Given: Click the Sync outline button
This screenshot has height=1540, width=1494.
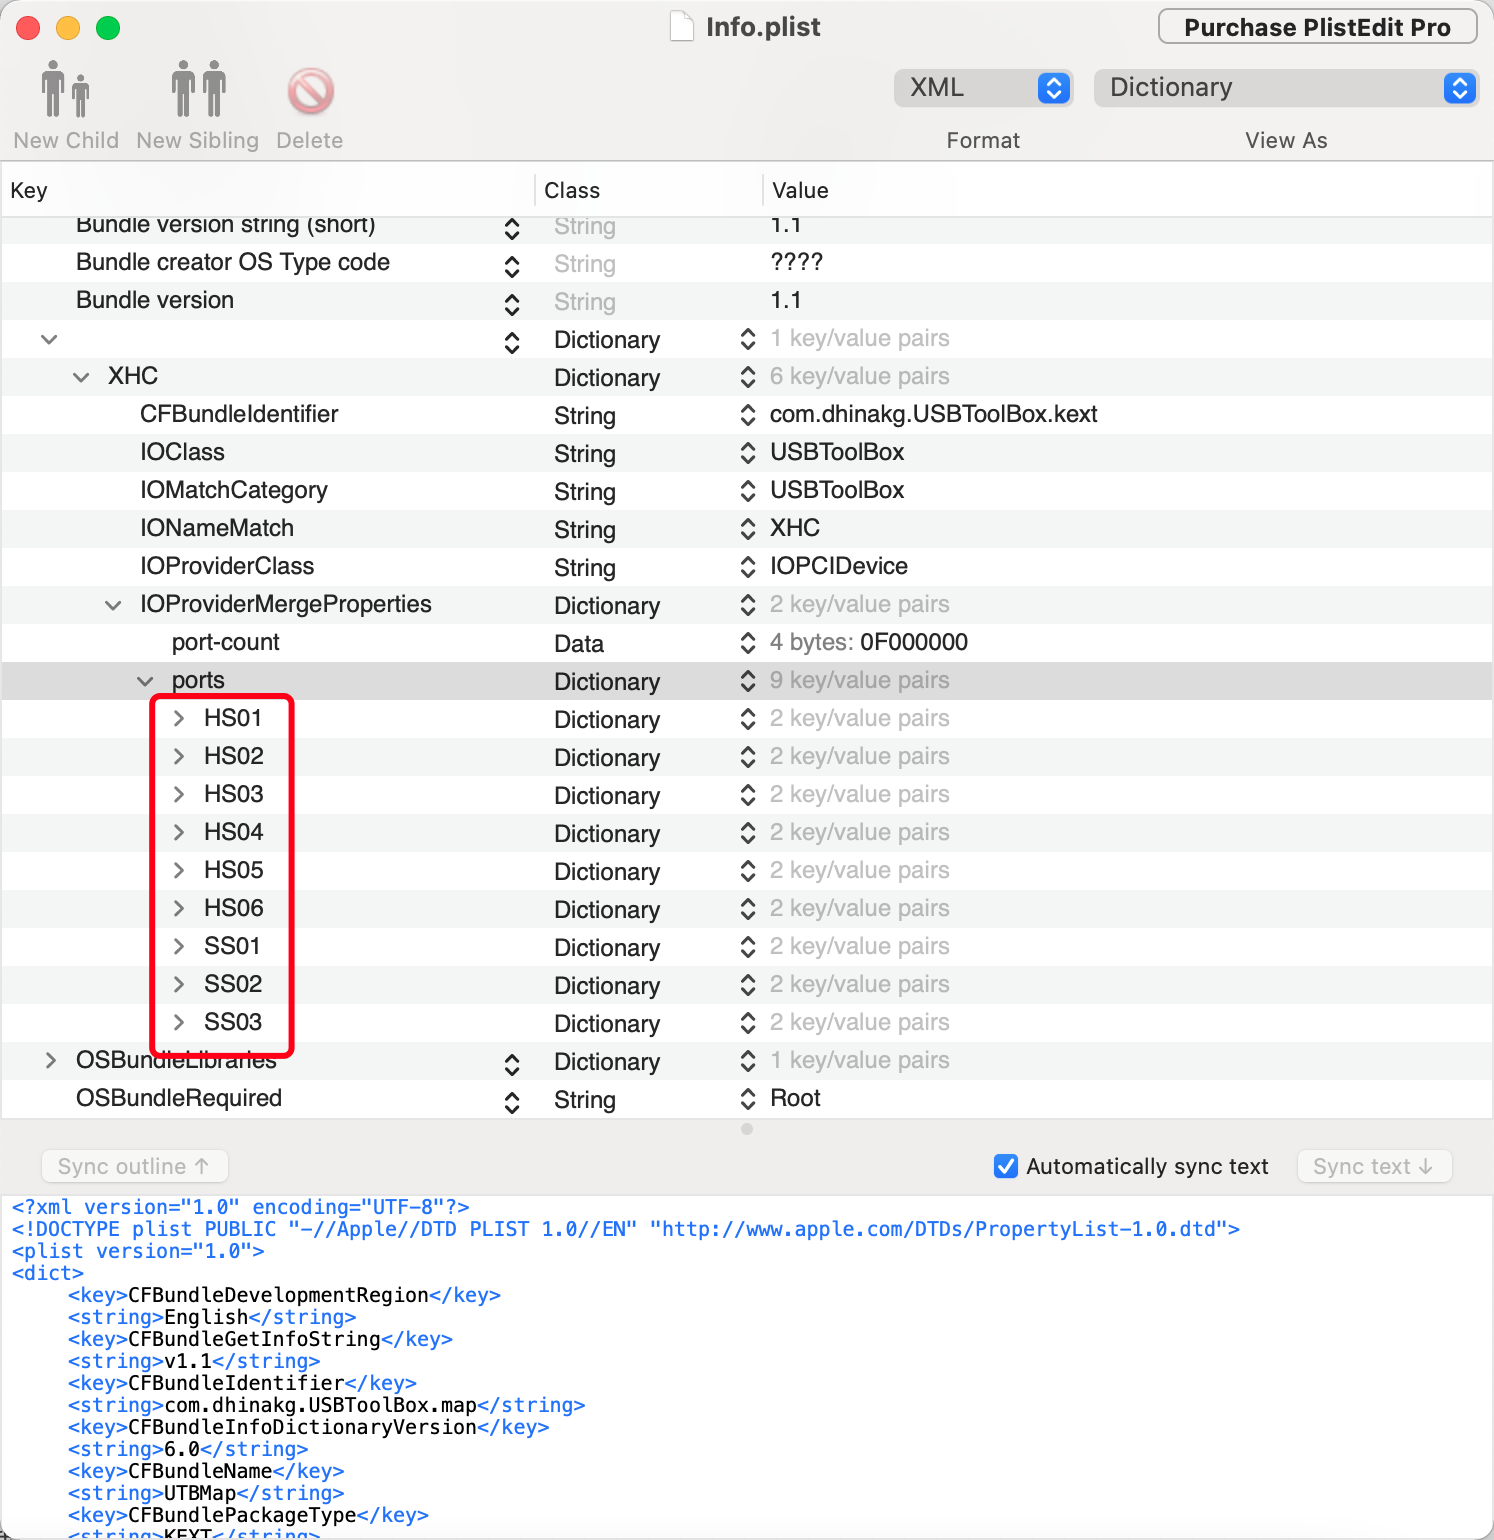Looking at the screenshot, I should tap(134, 1166).
